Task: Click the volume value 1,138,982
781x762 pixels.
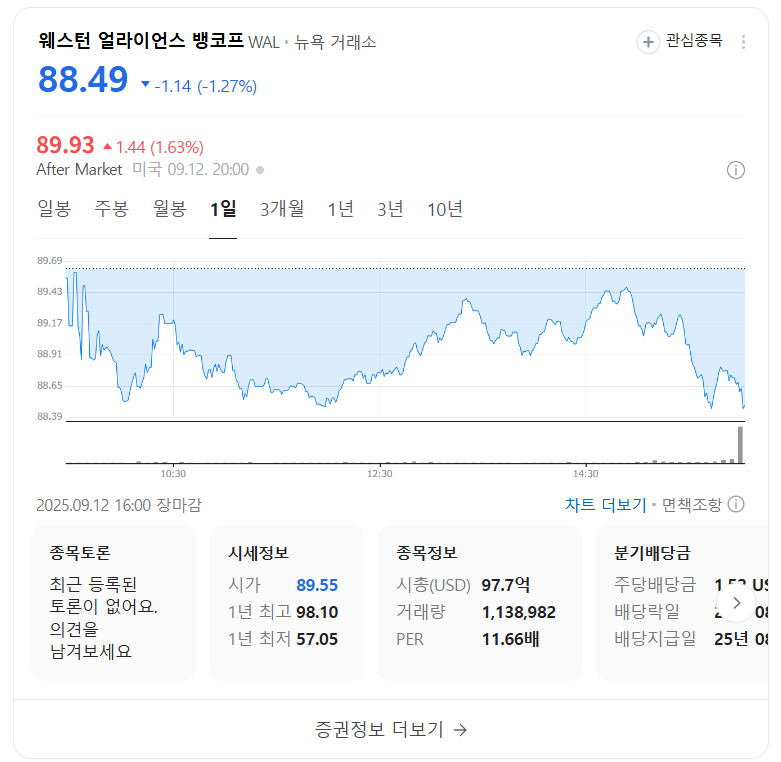Action: 519,612
